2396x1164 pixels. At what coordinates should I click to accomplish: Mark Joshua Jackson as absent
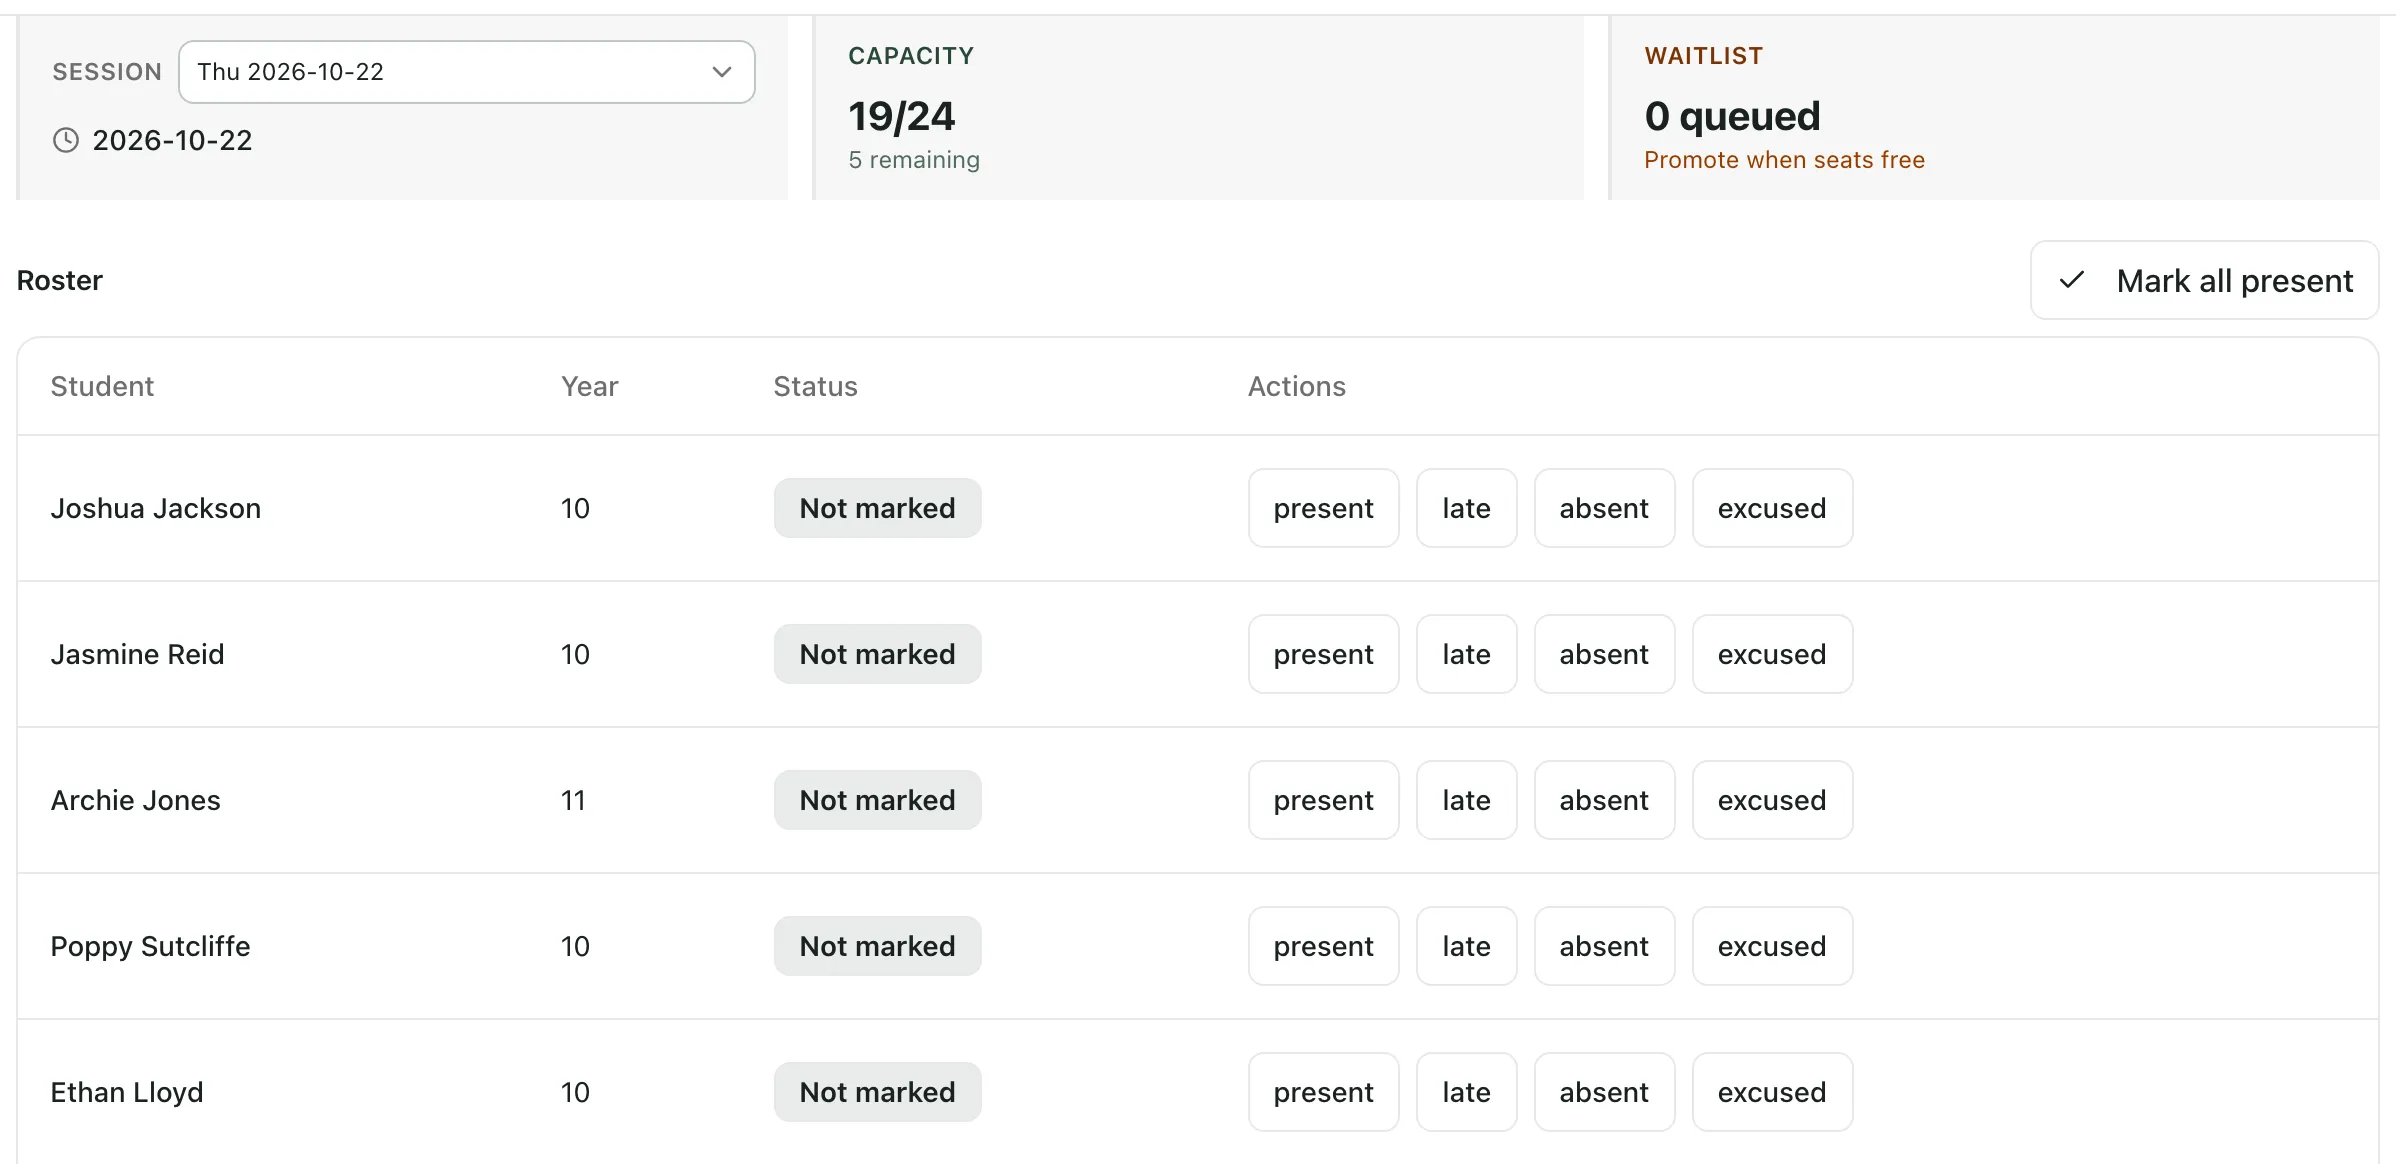(x=1604, y=508)
